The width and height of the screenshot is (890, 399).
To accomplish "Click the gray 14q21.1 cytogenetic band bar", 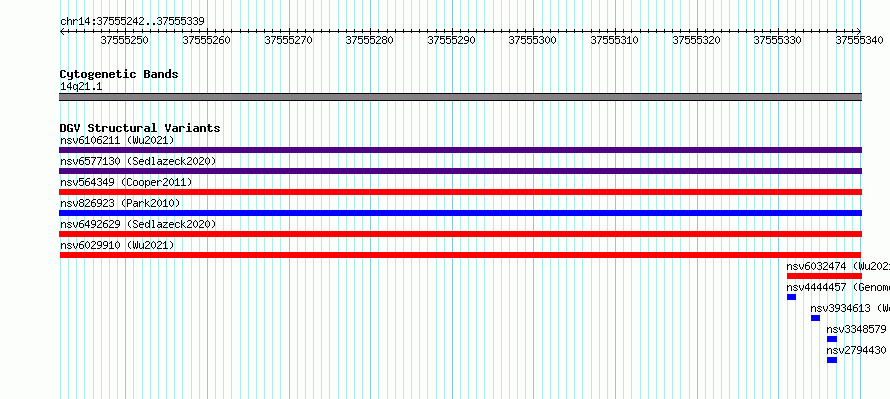I will tap(460, 97).
